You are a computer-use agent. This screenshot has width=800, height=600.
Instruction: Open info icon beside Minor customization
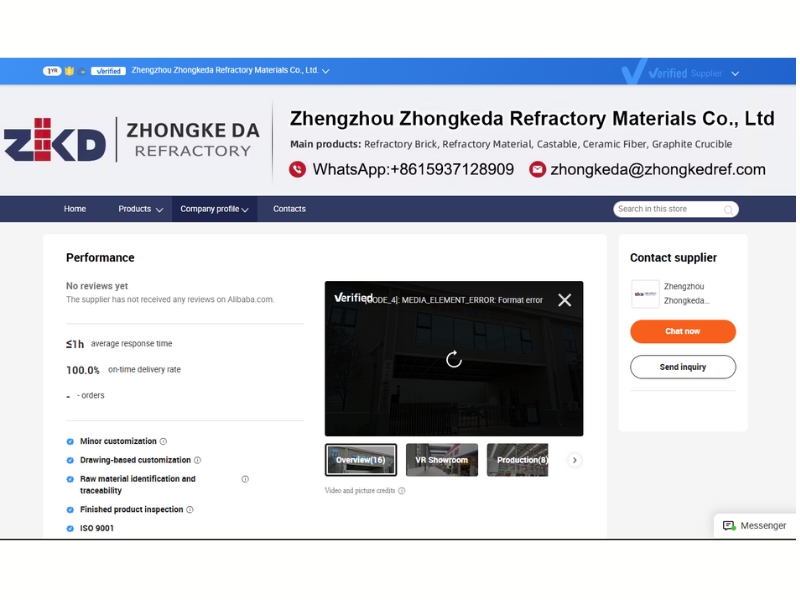coord(163,441)
